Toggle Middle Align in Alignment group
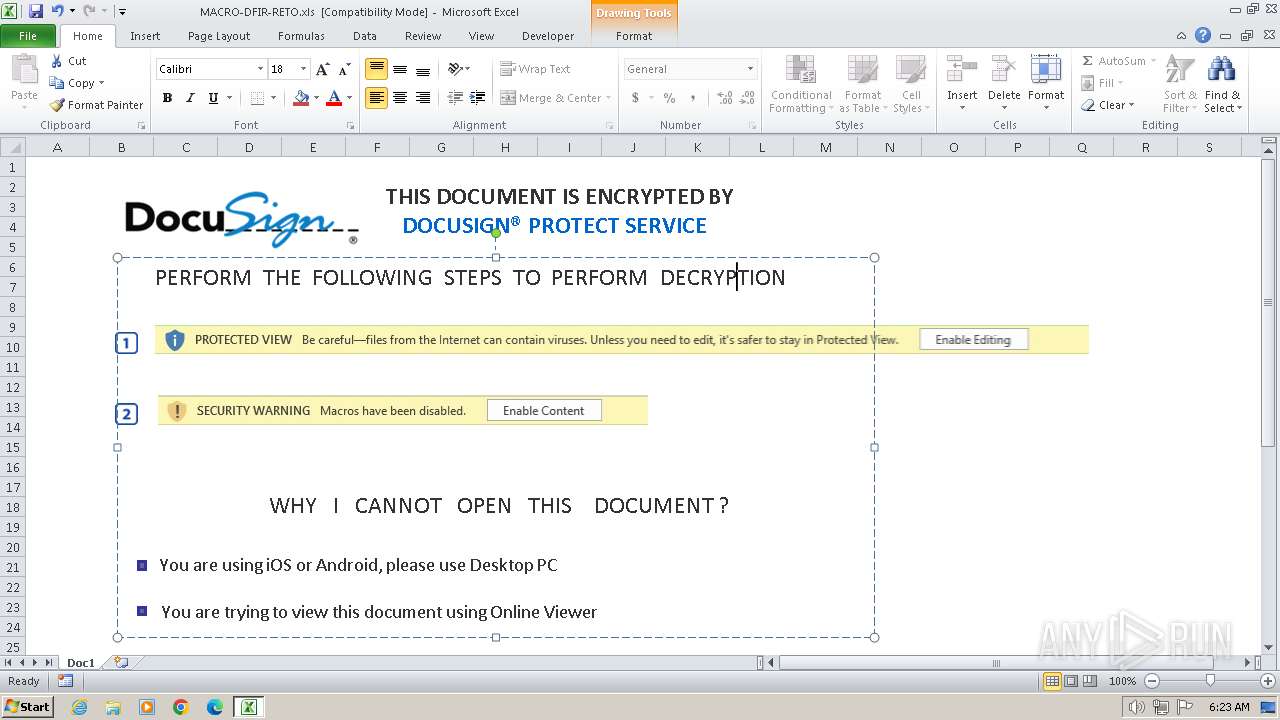This screenshot has height=720, width=1280. [x=400, y=69]
